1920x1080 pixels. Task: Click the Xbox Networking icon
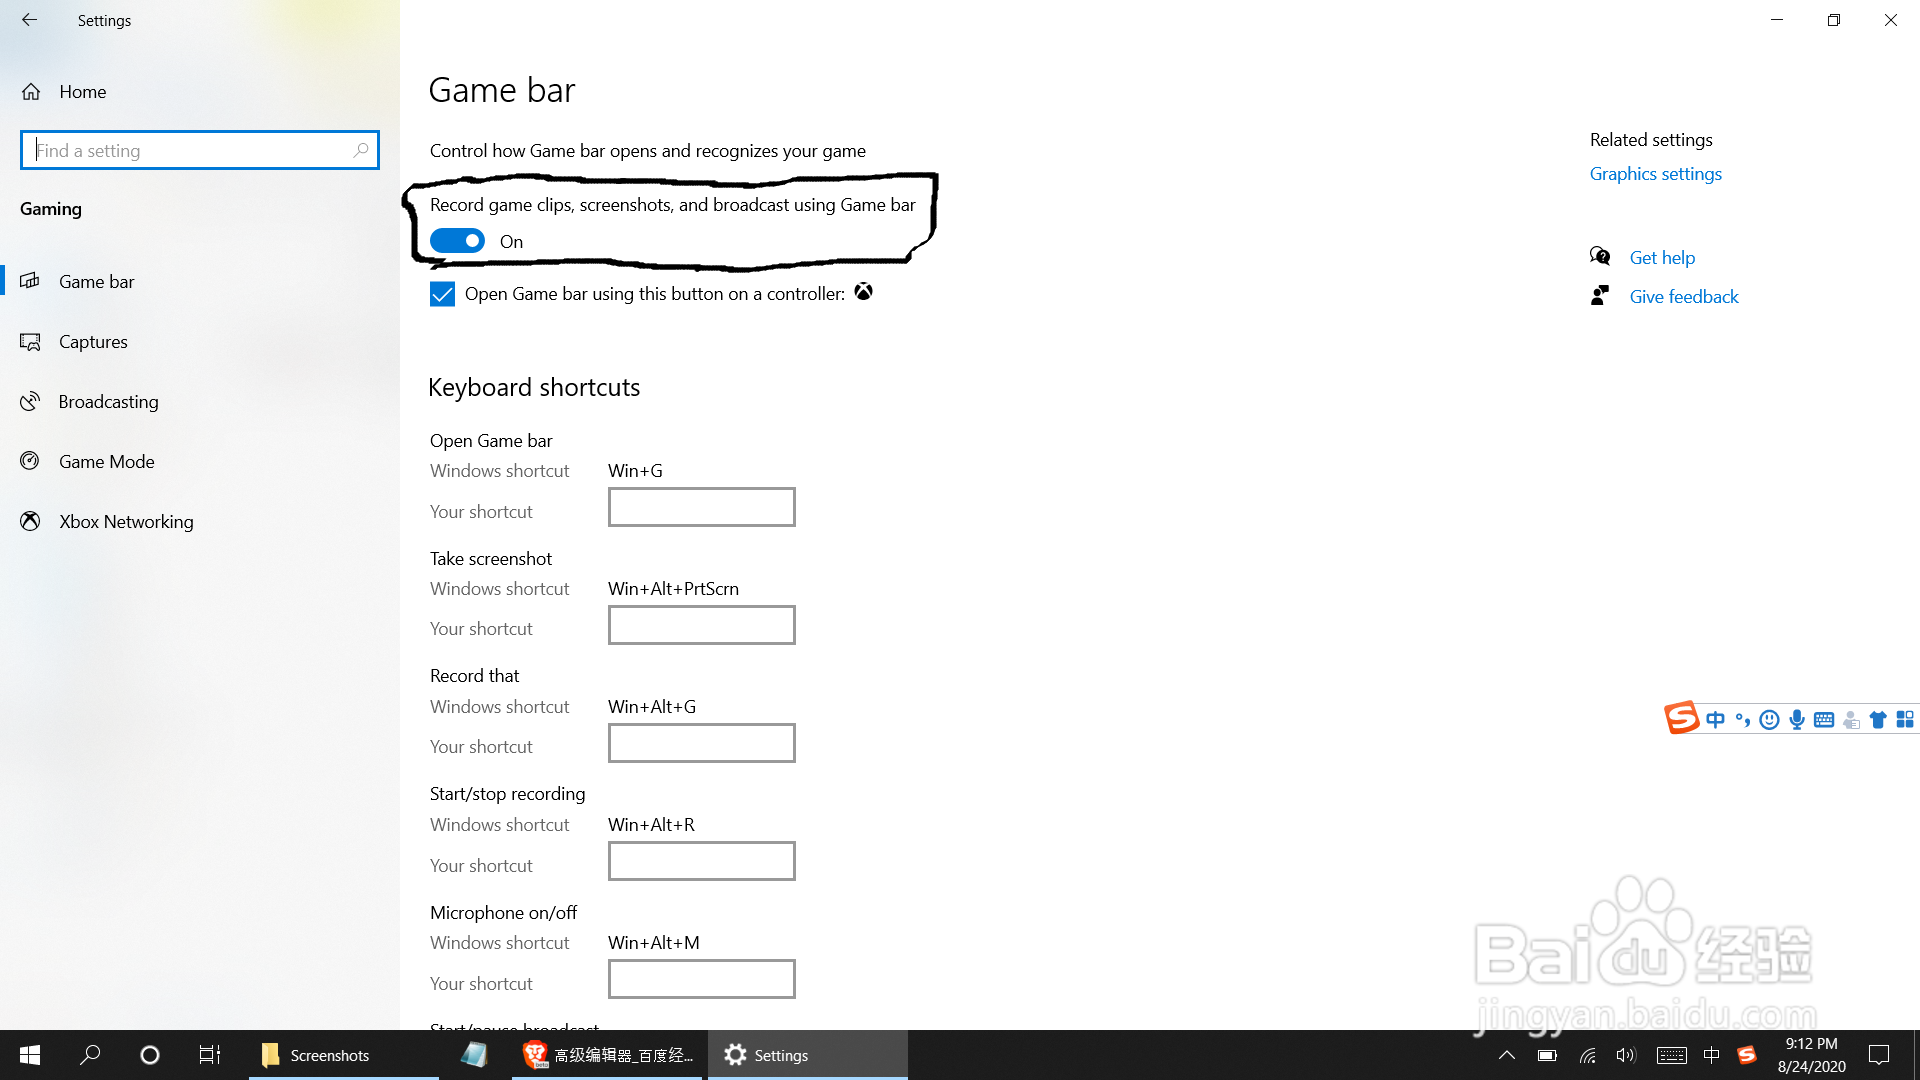coord(31,521)
